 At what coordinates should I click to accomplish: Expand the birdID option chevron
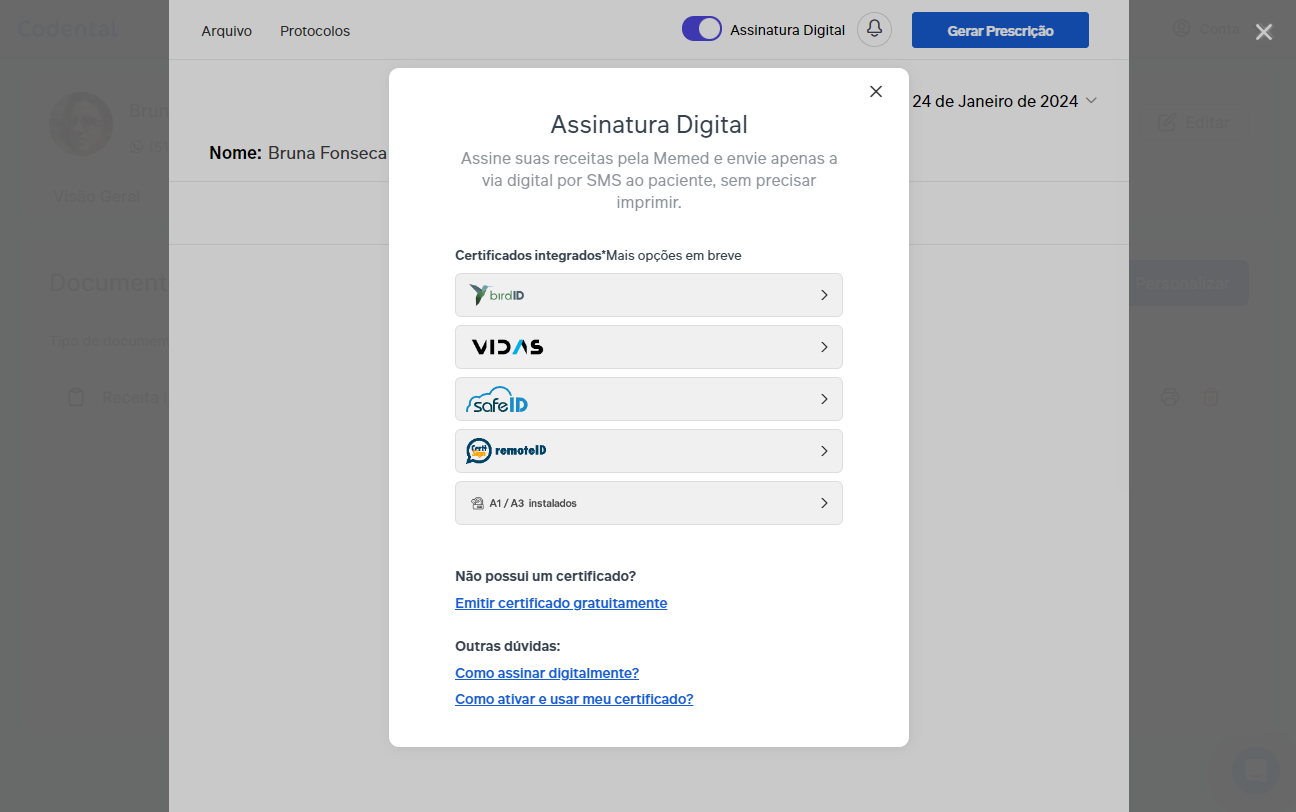click(824, 295)
